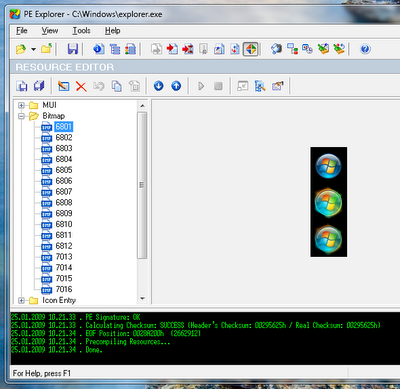Viewport: 400px width, 389px height.
Task: Expand the Icon Entry folder node
Action: [x=21, y=300]
